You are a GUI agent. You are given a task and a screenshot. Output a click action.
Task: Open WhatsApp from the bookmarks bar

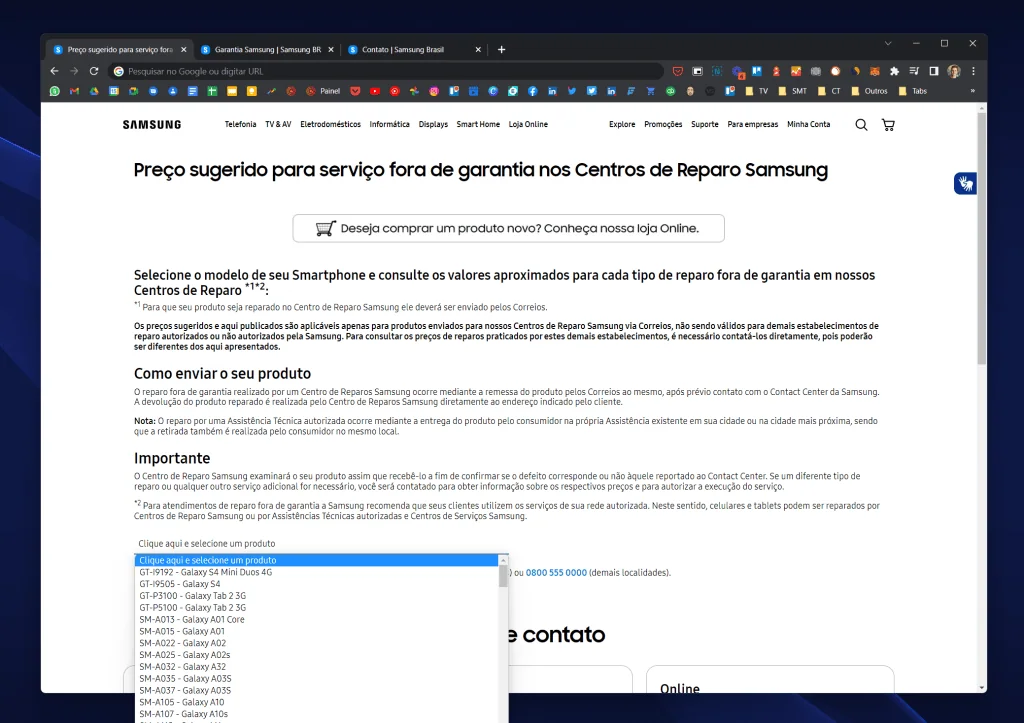pyautogui.click(x=53, y=90)
